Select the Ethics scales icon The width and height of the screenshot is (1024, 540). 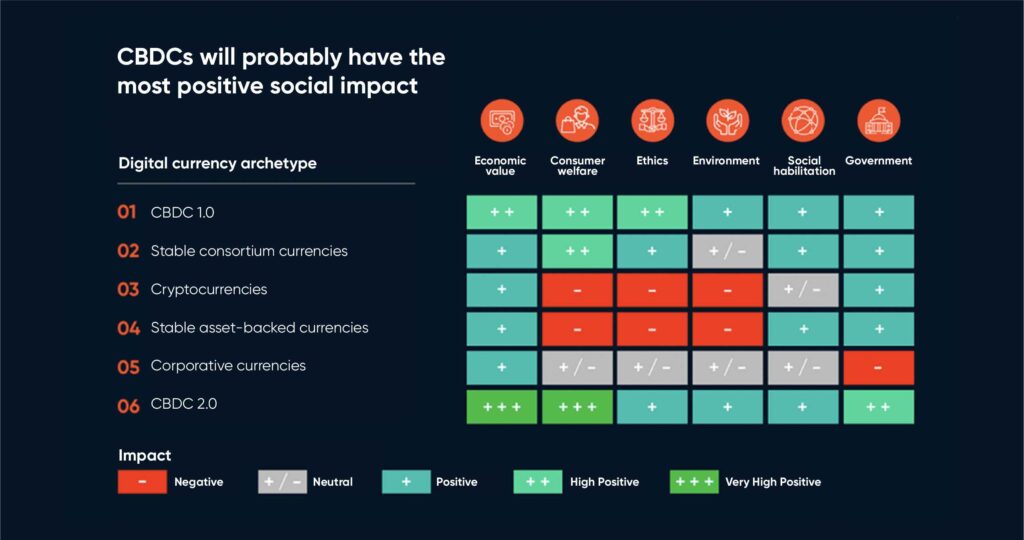tap(652, 121)
